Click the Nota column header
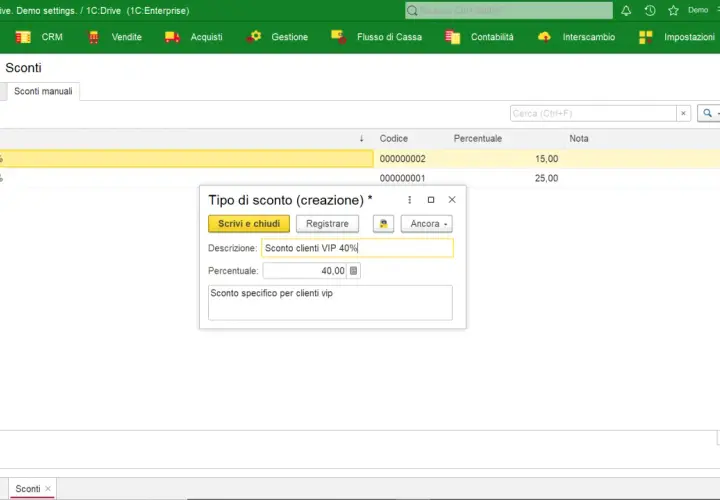 tap(579, 139)
